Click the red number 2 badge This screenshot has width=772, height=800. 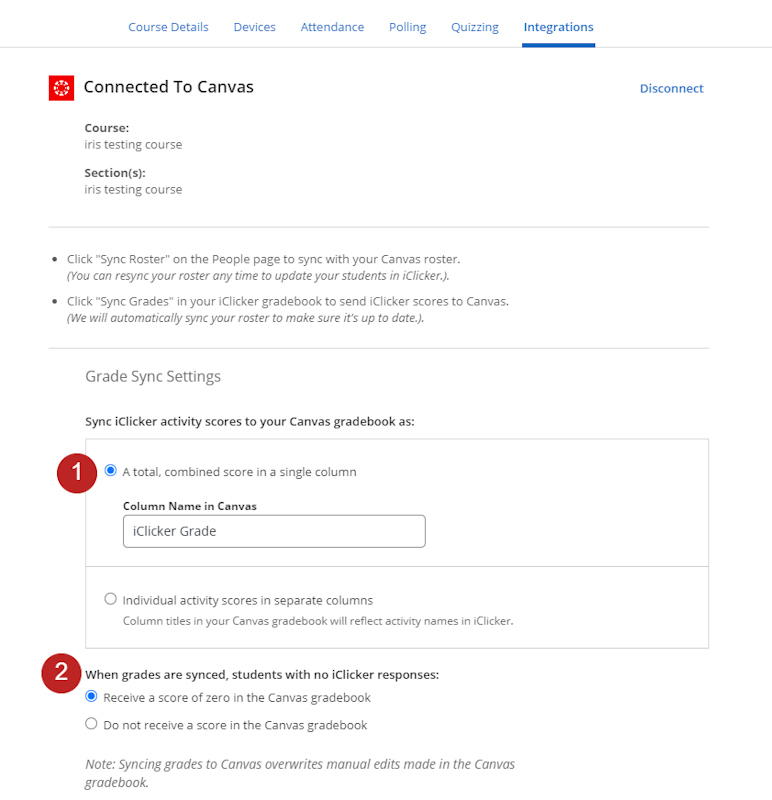[x=61, y=673]
